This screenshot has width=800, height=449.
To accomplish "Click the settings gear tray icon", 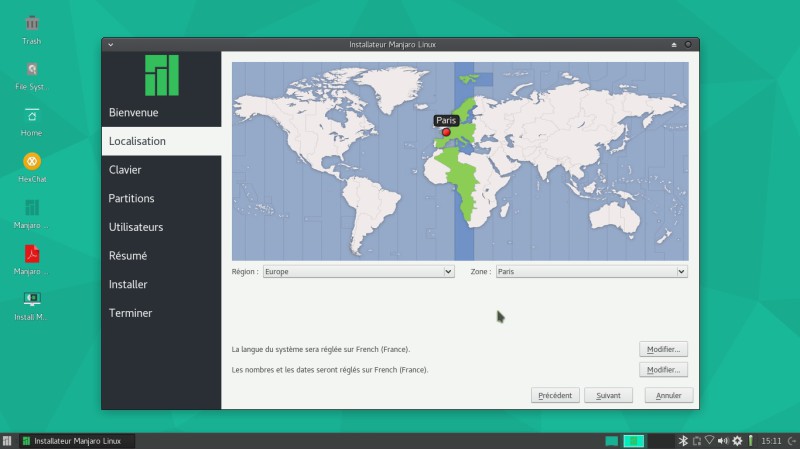I will tap(737, 441).
